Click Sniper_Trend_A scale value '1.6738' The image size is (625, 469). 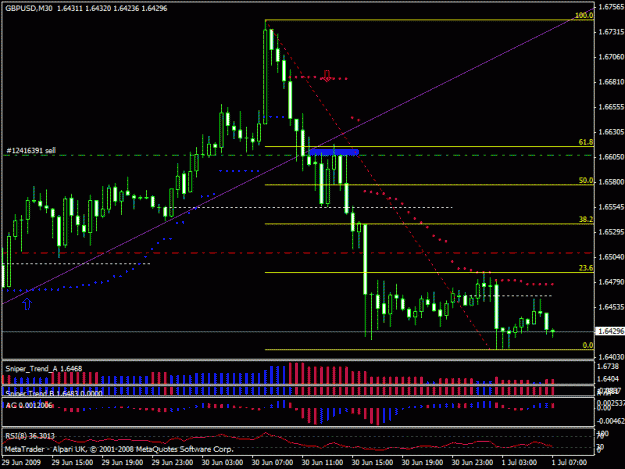tap(609, 367)
